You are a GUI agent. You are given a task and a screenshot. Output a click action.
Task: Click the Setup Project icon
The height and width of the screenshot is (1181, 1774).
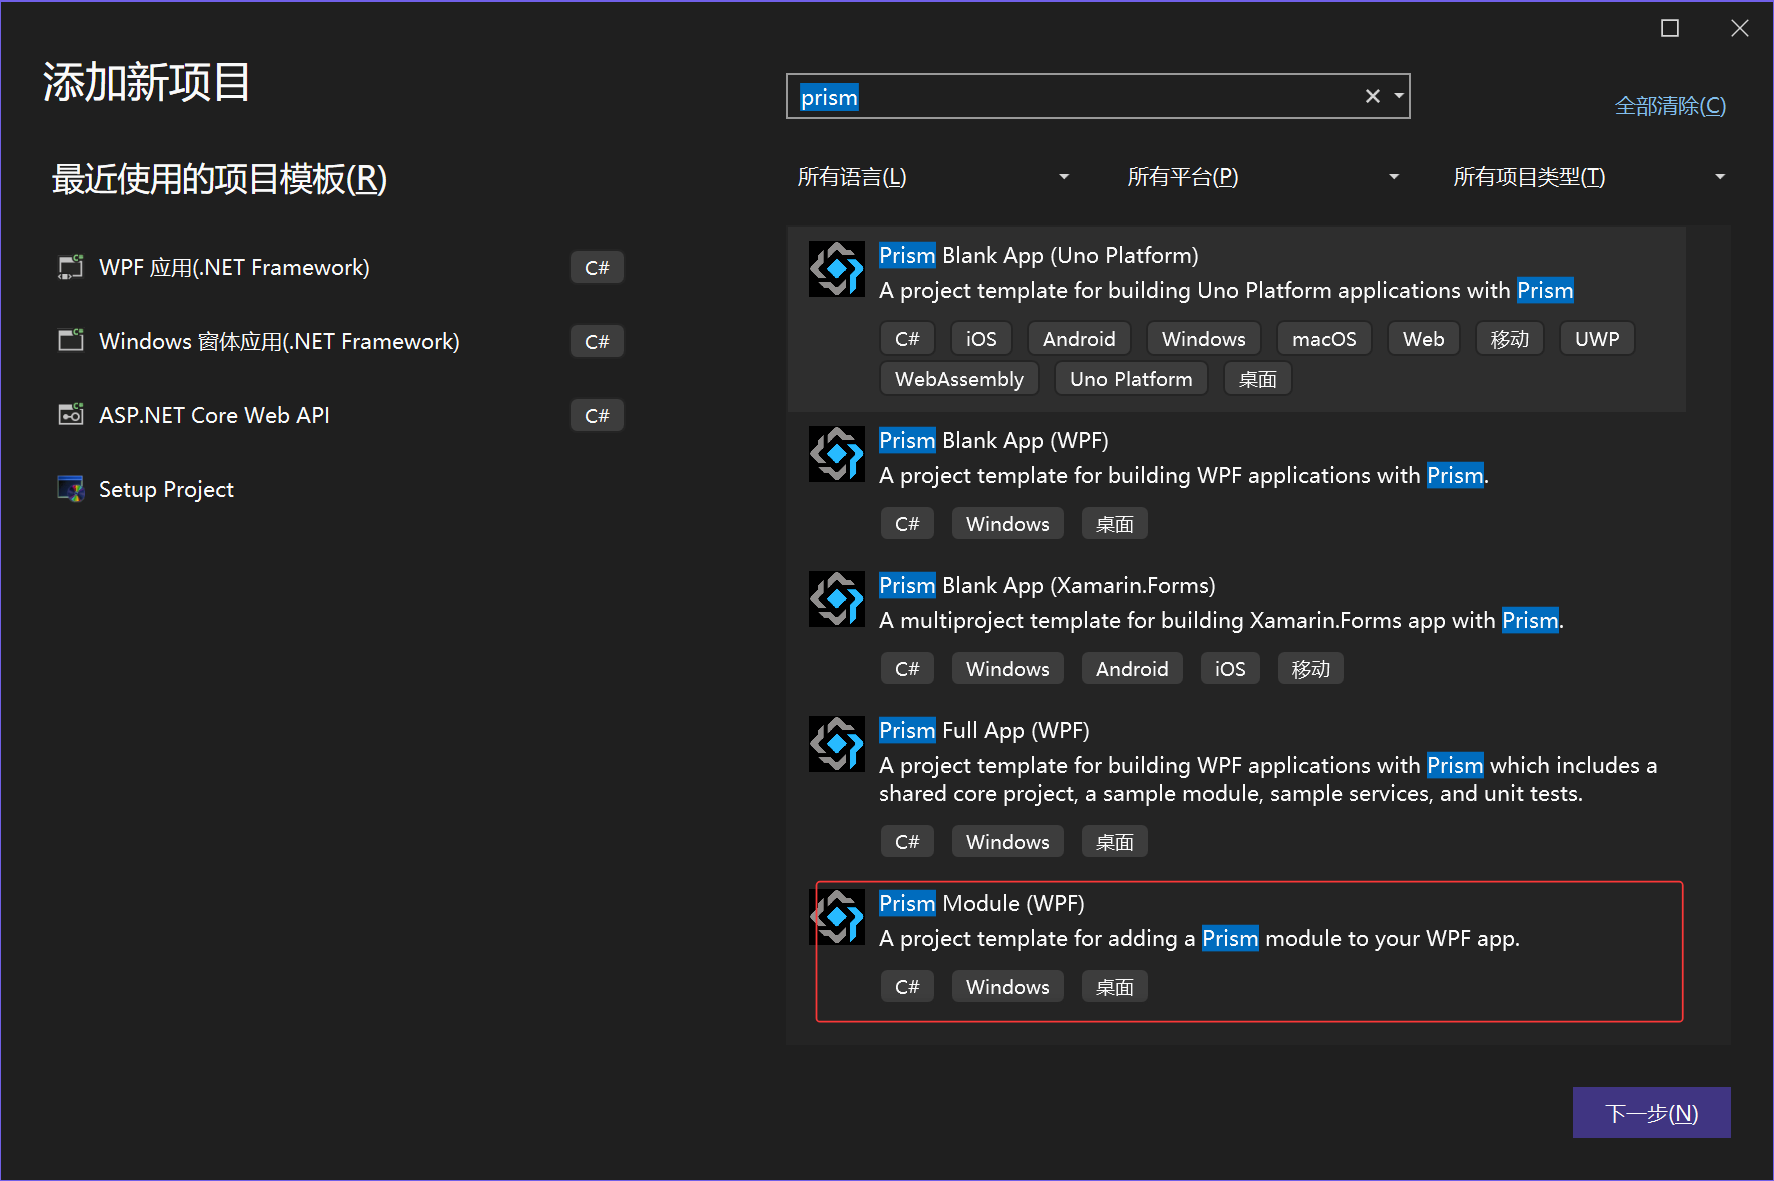click(71, 489)
